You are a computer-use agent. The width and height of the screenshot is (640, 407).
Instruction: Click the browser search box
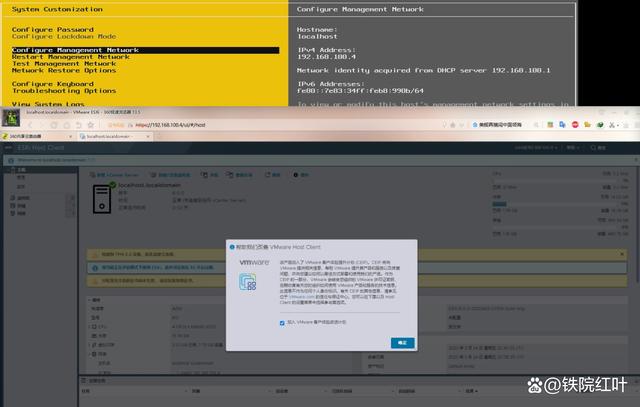pyautogui.click(x=500, y=125)
